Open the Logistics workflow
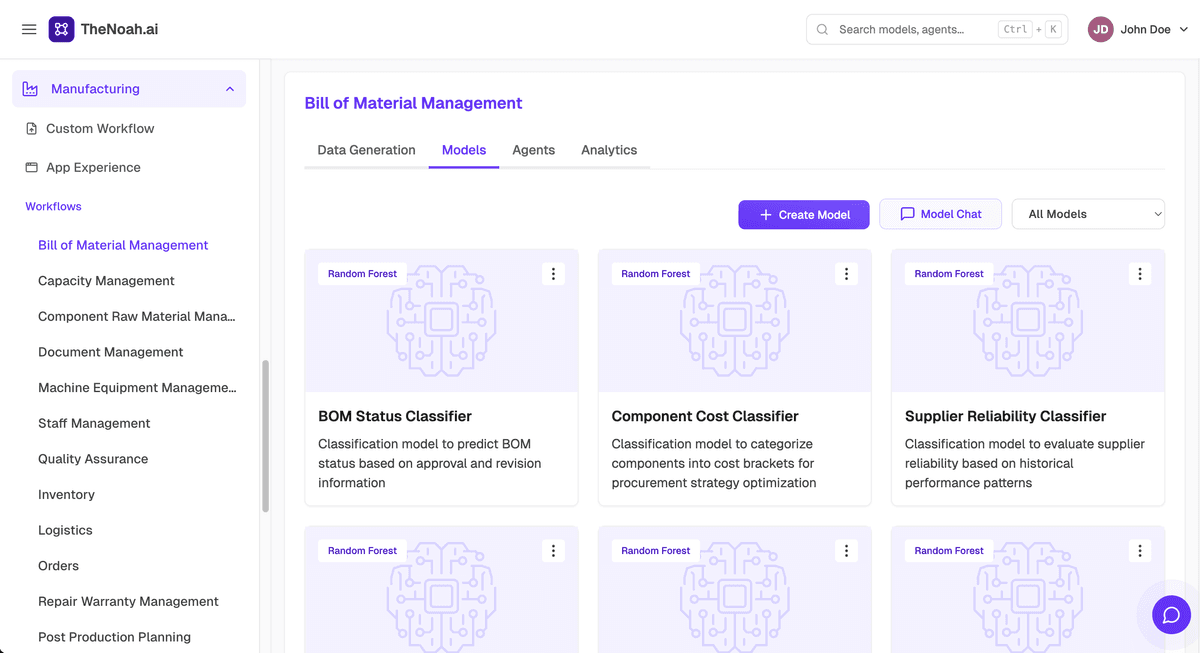Screen dimensions: 1200x653 pos(65,530)
